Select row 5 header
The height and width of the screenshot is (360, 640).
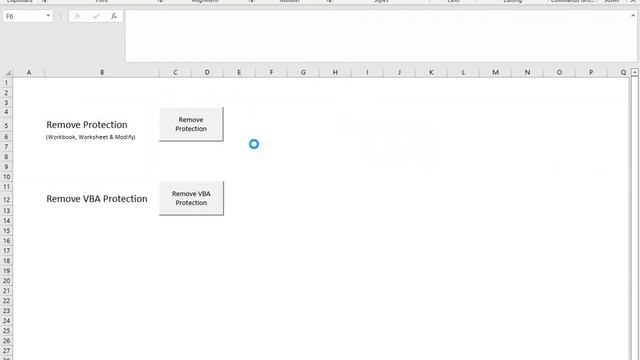point(6,125)
